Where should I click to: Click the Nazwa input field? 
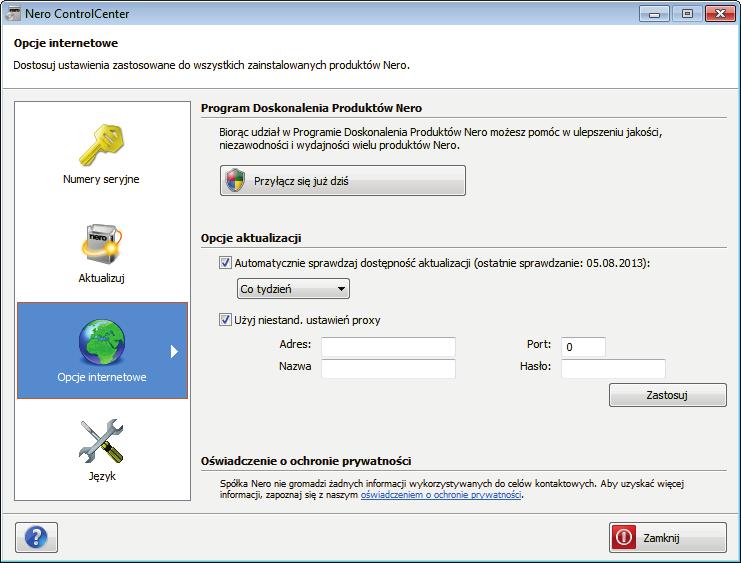point(388,369)
